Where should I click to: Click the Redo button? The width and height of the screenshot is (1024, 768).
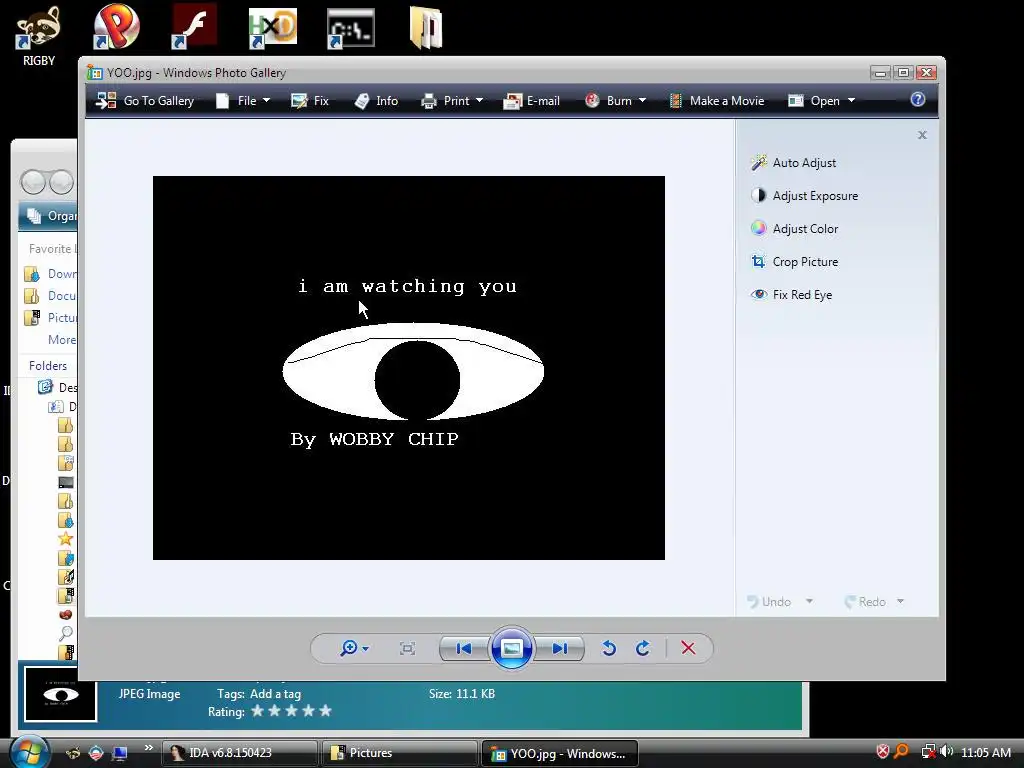tap(865, 601)
